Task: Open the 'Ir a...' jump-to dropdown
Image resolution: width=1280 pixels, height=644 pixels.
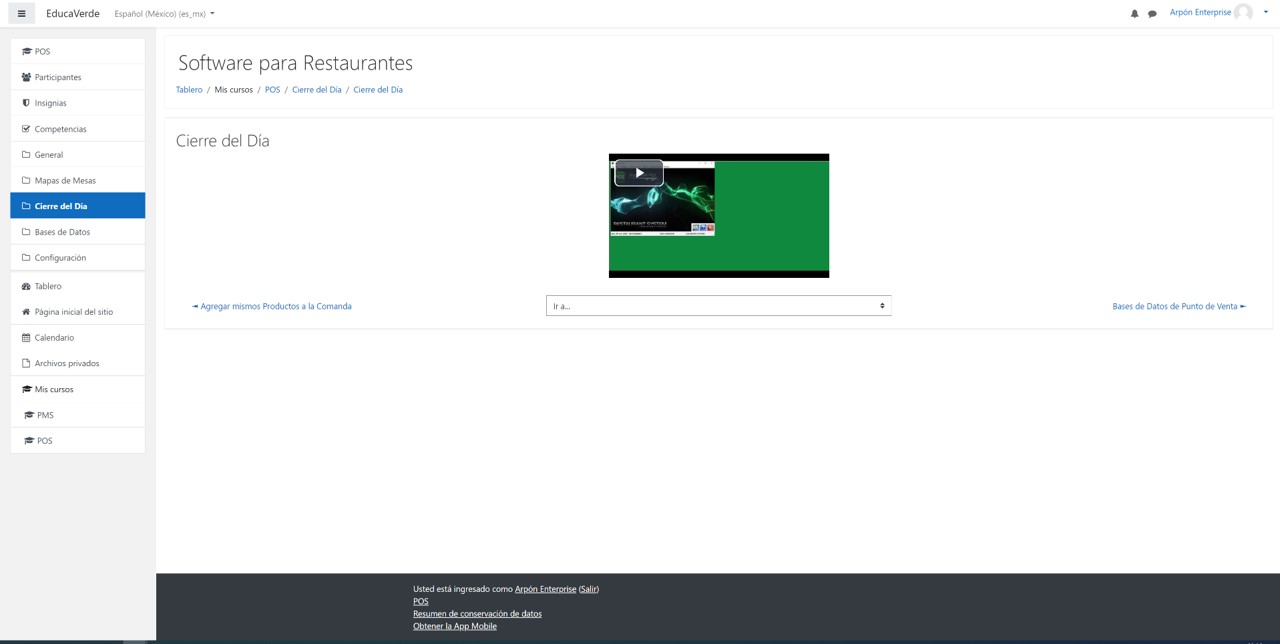Action: tap(718, 306)
